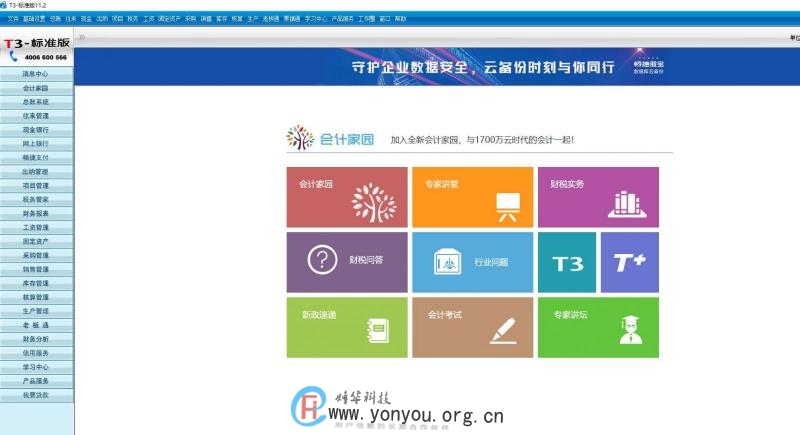Open the 总账 menu
This screenshot has height=435, width=800.
pos(56,19)
